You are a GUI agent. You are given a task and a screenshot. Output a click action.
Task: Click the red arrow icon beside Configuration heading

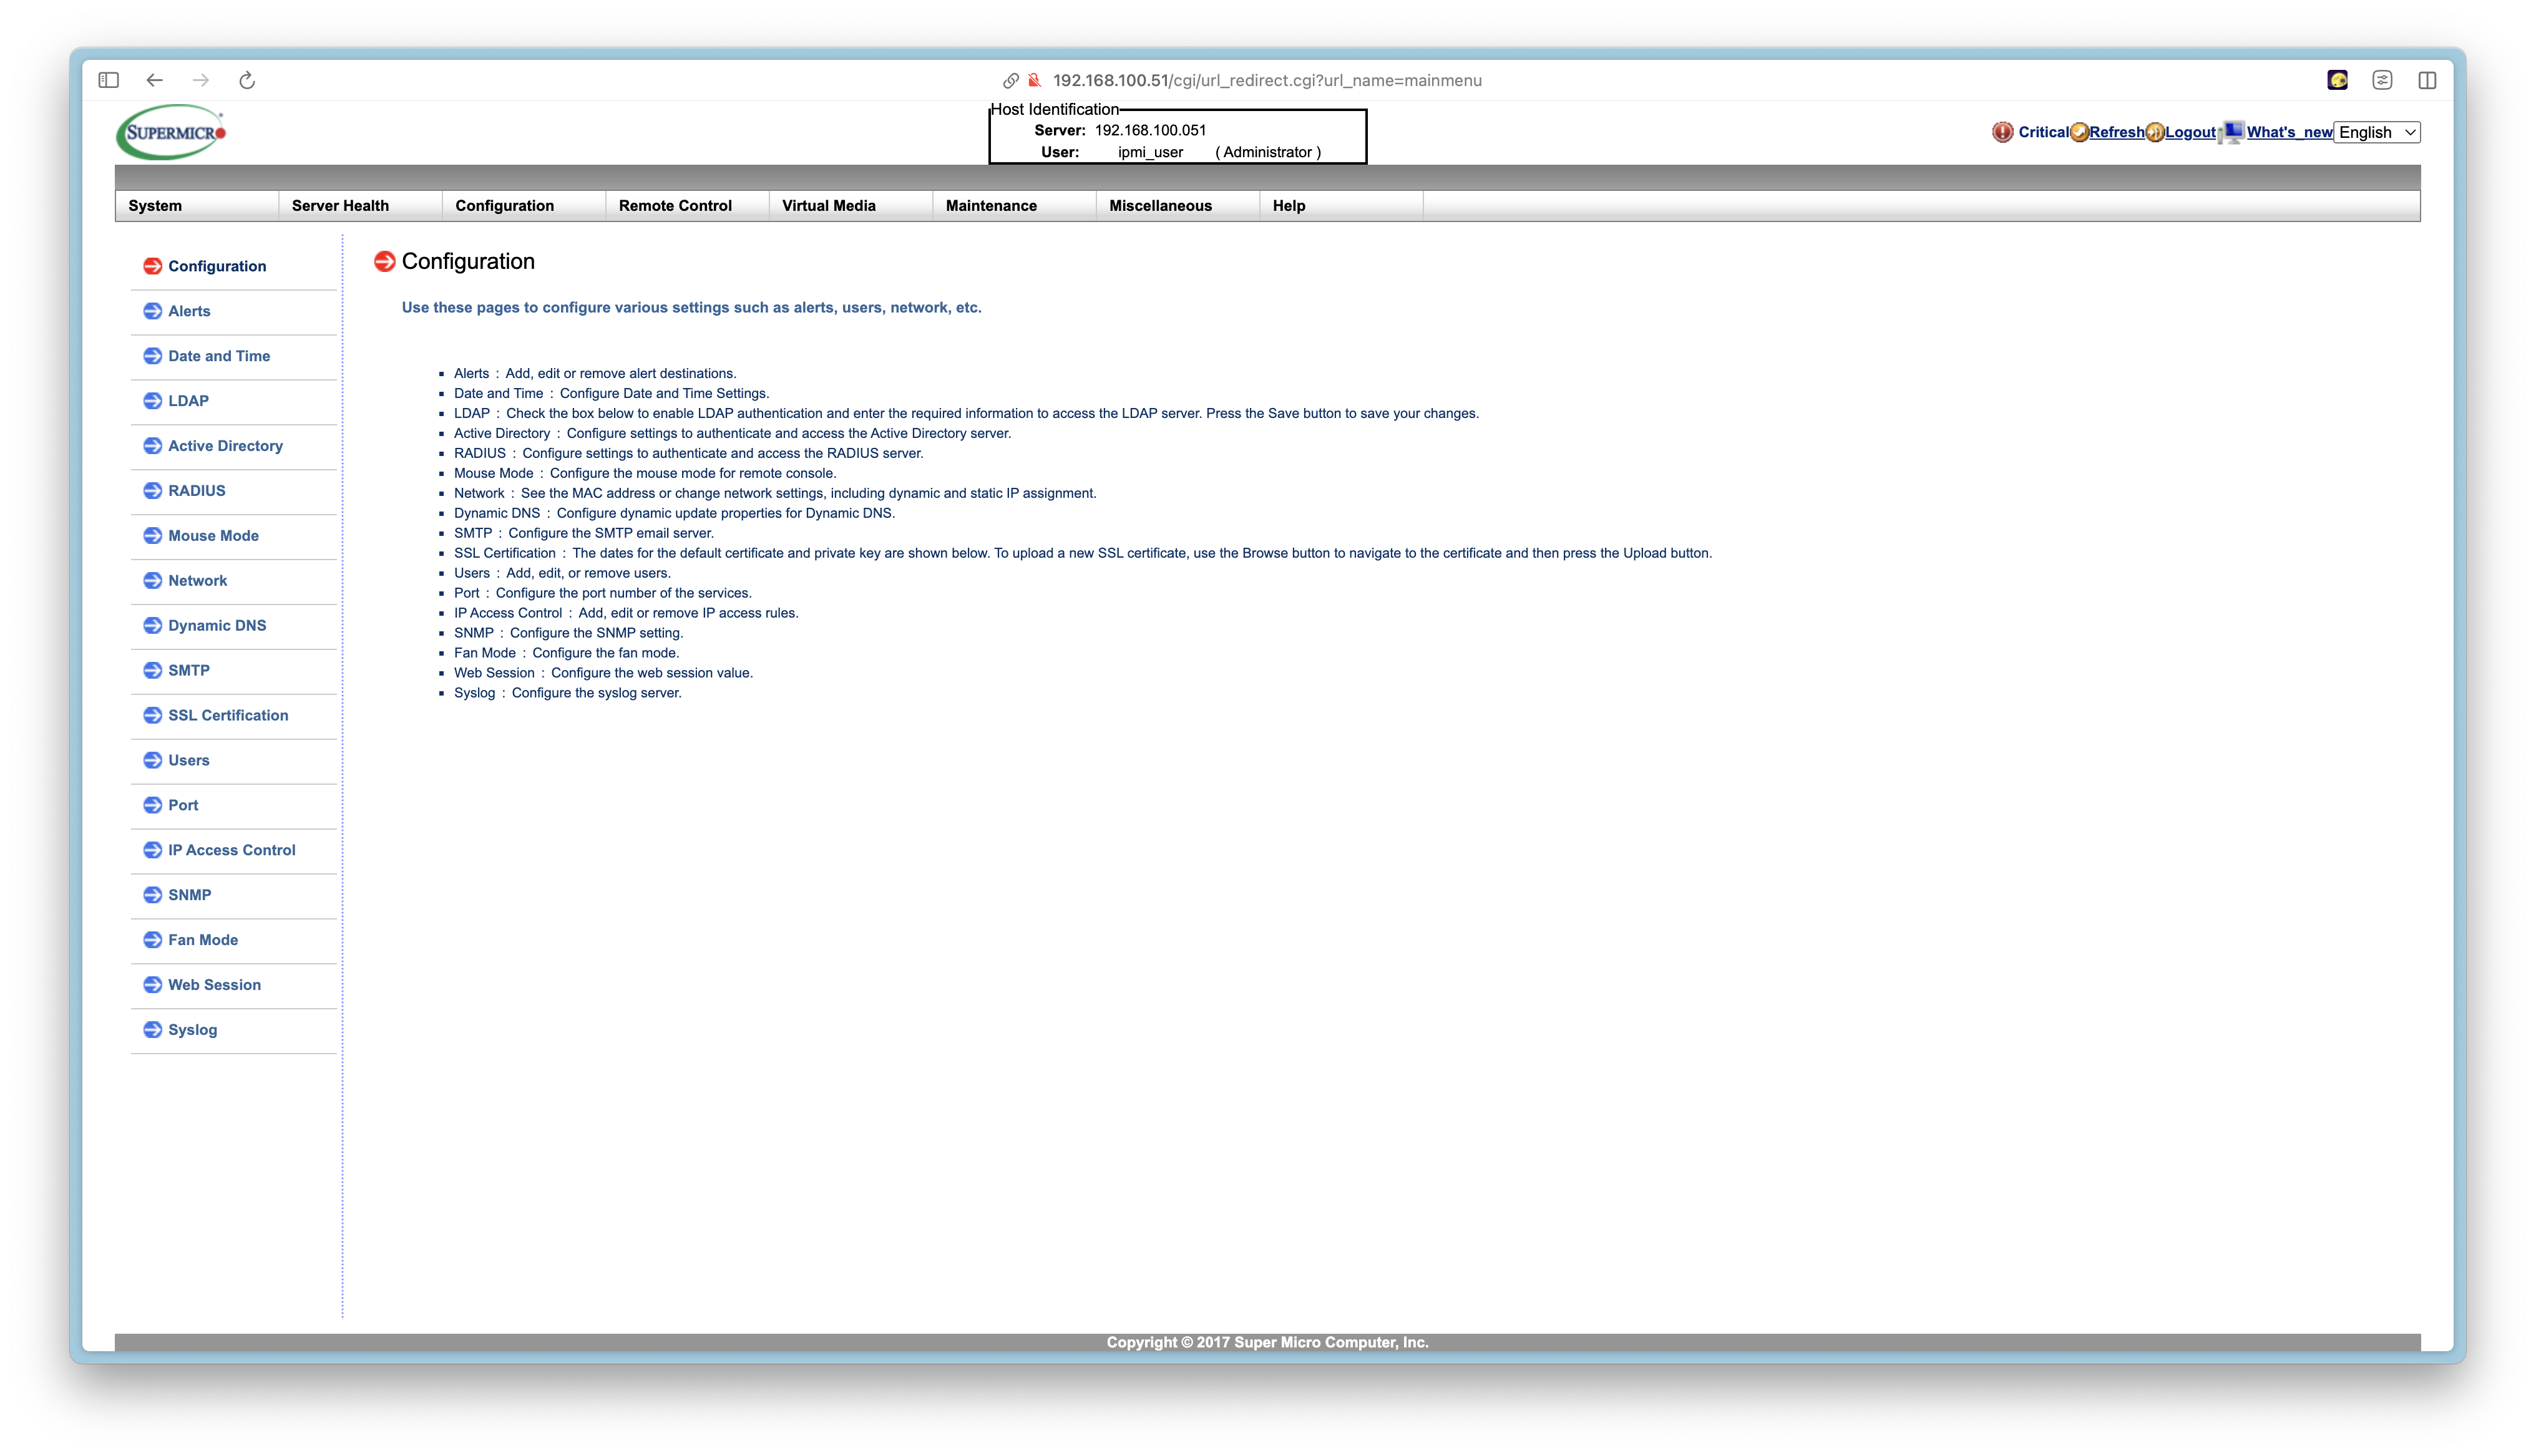[384, 262]
